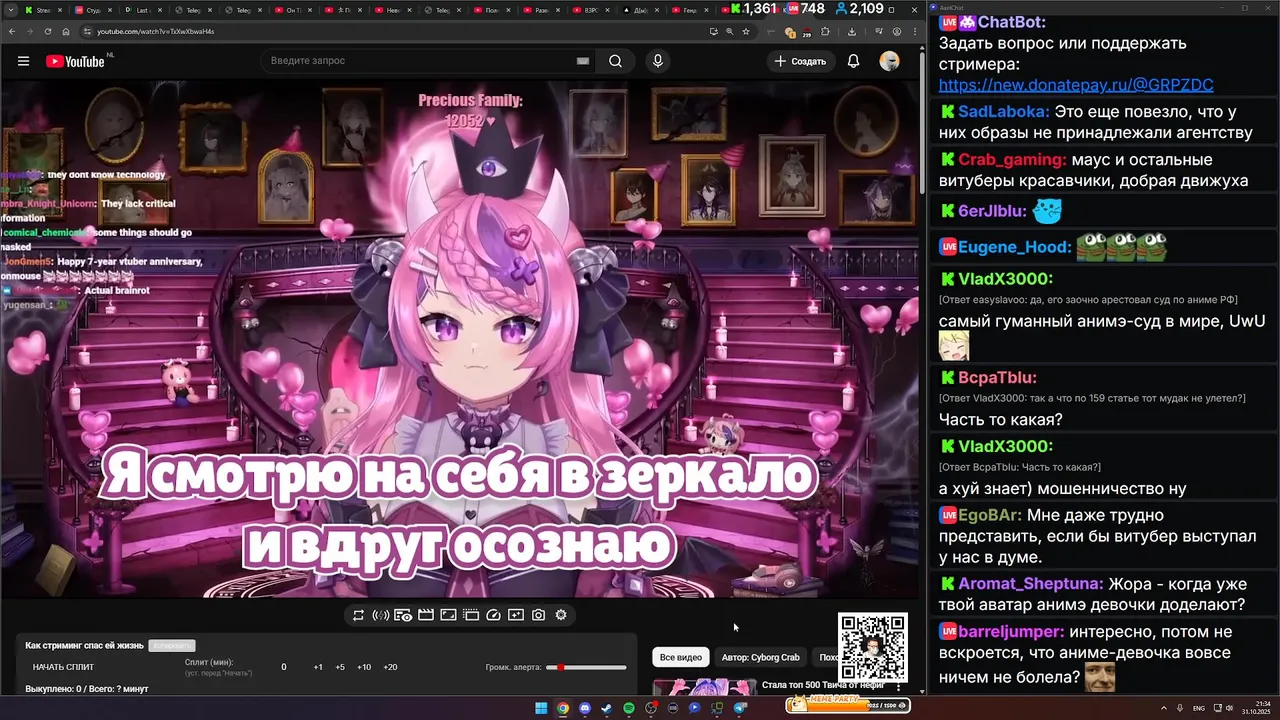Viewport: 1280px width, 720px height.
Task: Open the browser extensions puzzle icon
Action: 825,31
